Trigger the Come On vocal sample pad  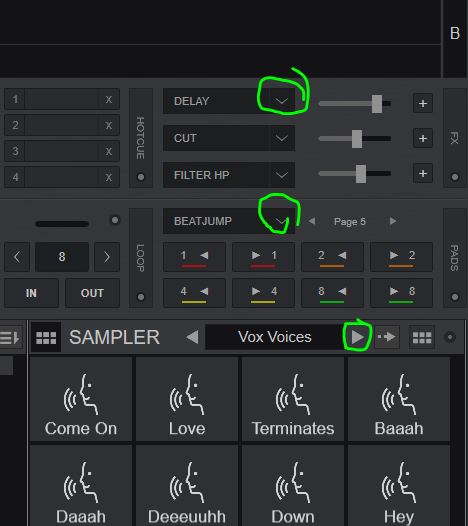tap(81, 399)
